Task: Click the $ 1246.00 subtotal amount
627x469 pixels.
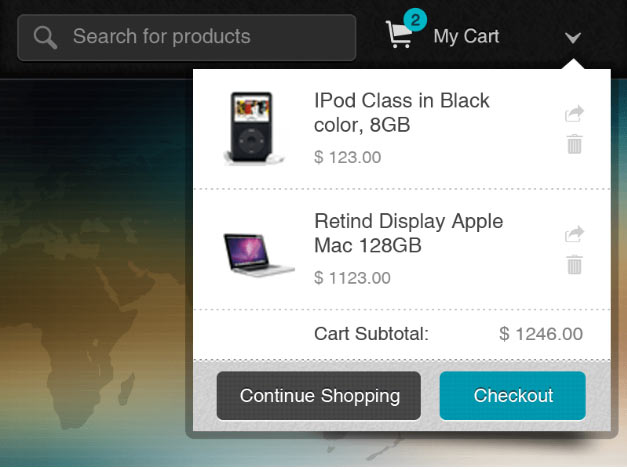Action: pyautogui.click(x=541, y=334)
